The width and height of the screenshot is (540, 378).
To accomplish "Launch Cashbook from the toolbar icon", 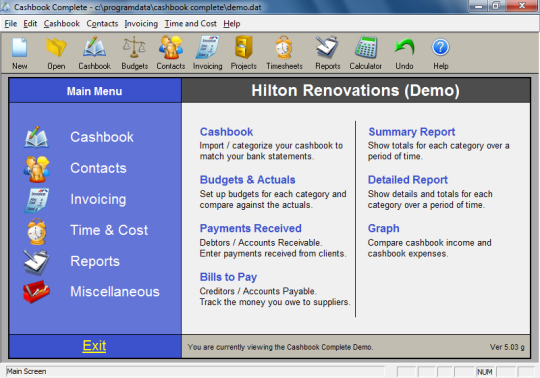I will tap(94, 48).
